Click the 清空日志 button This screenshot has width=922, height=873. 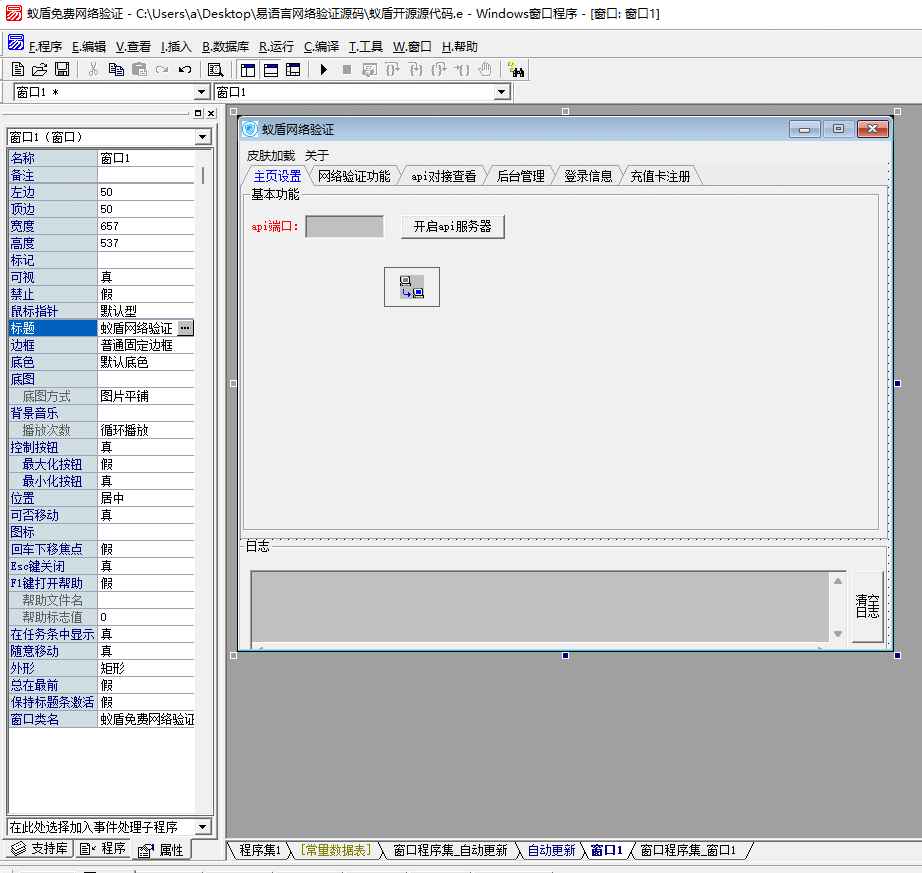[x=867, y=606]
